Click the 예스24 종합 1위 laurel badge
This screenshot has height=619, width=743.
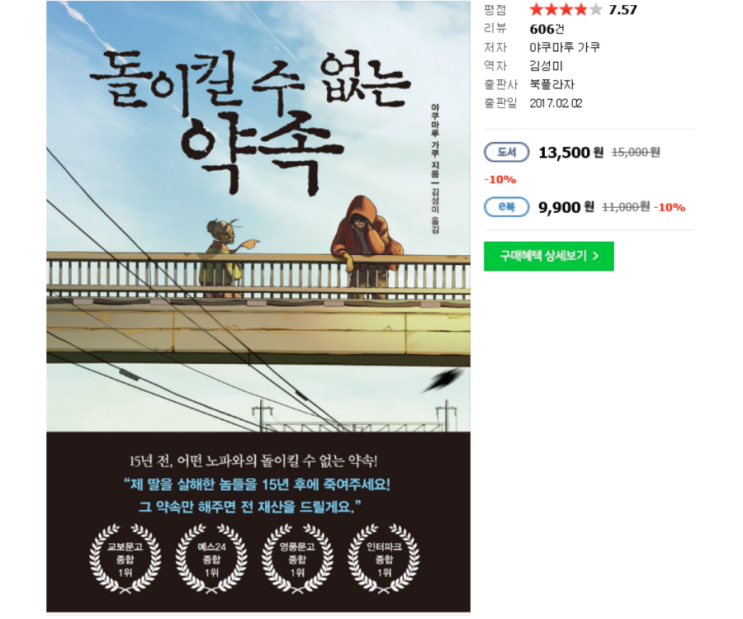[x=211, y=559]
